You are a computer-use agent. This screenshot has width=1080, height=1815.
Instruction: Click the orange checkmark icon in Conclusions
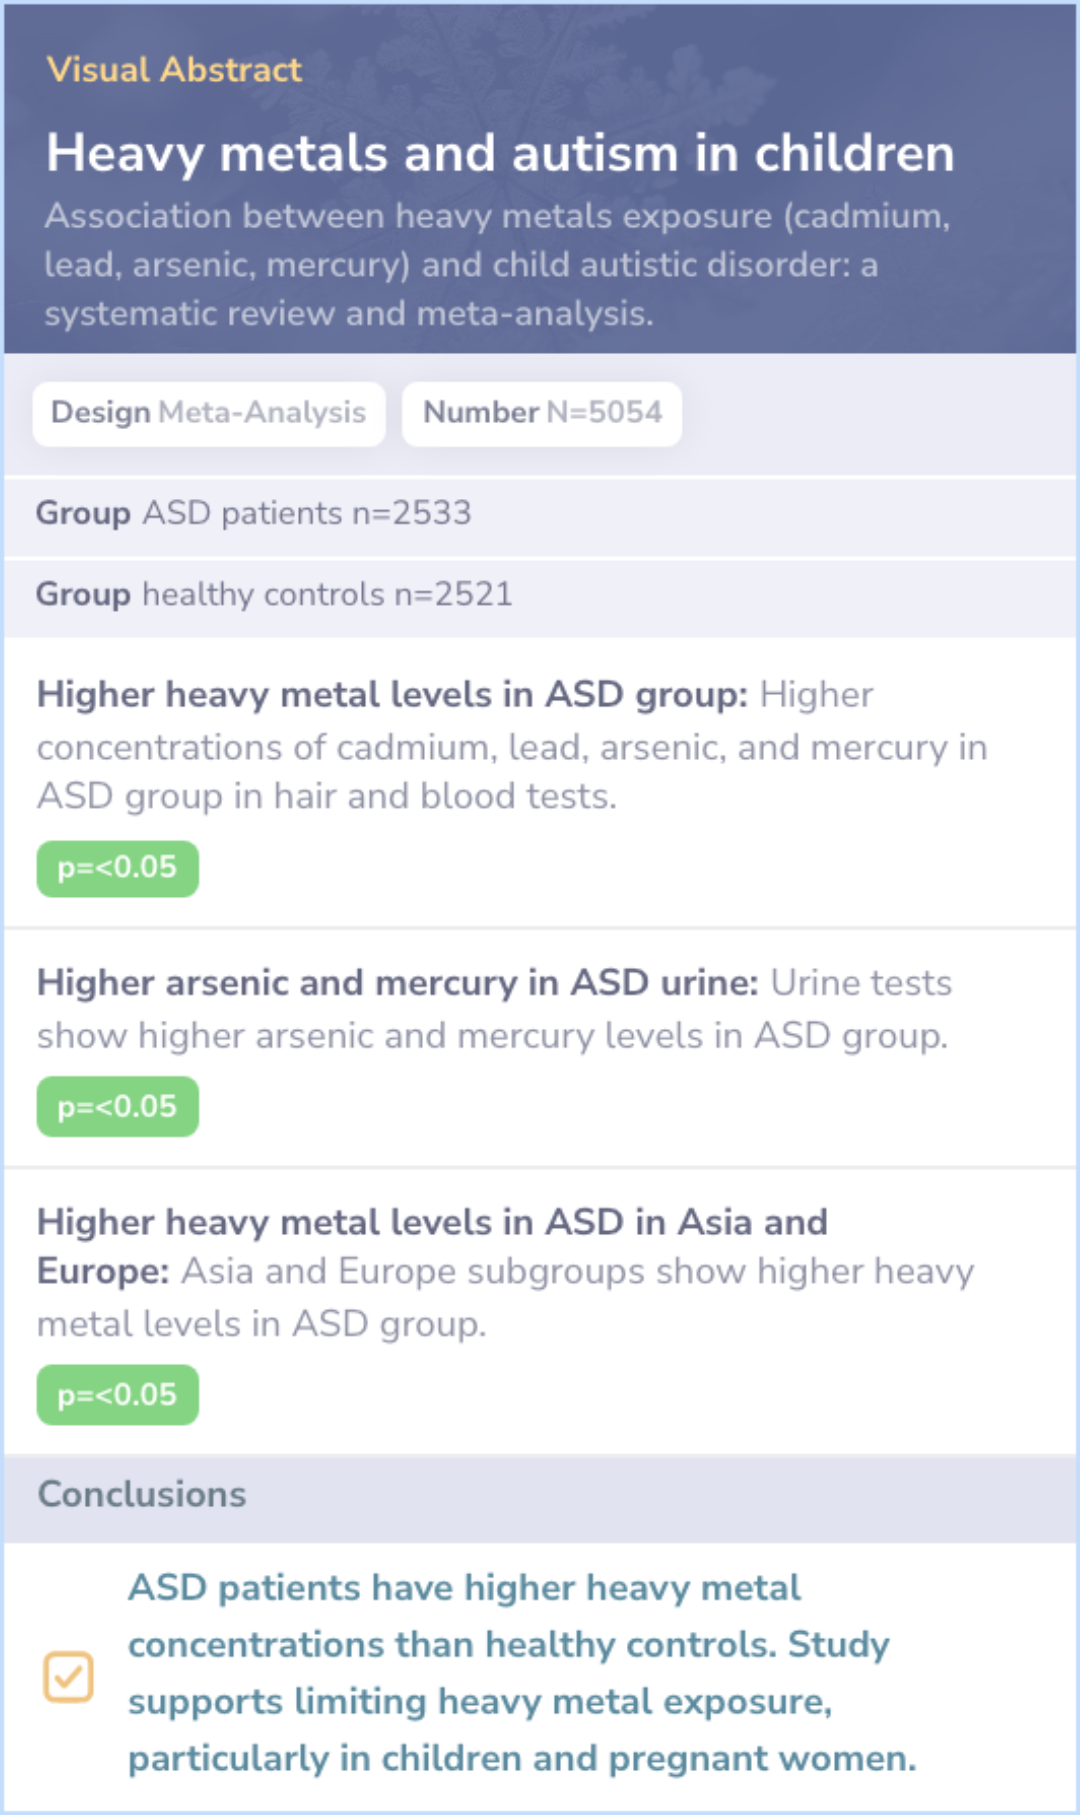tap(68, 1676)
